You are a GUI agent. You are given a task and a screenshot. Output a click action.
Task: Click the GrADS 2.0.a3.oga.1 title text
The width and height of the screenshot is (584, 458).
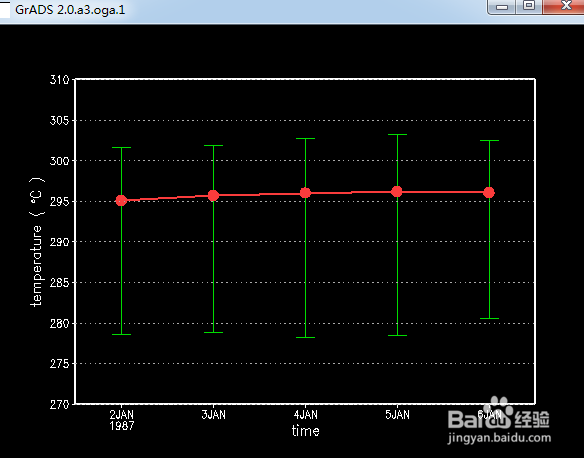click(70, 10)
